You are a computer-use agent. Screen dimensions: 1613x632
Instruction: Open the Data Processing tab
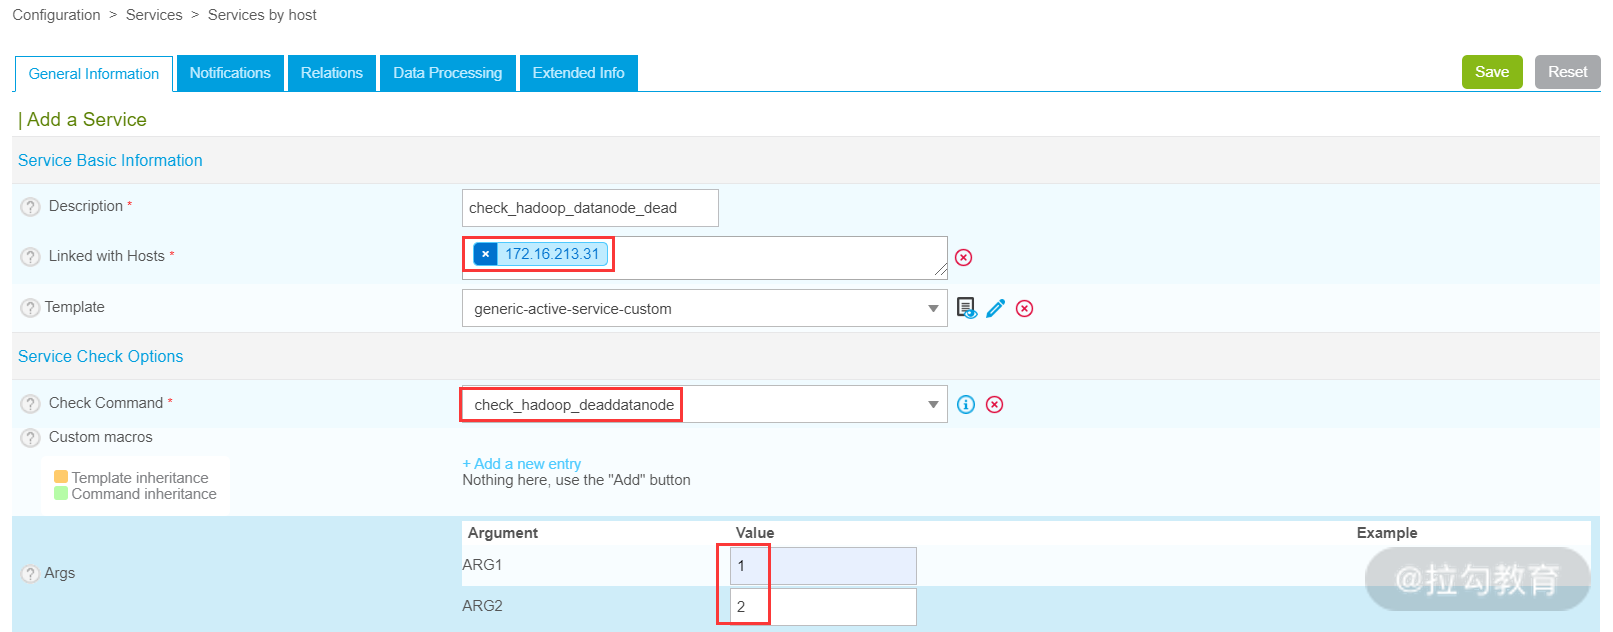coord(448,73)
